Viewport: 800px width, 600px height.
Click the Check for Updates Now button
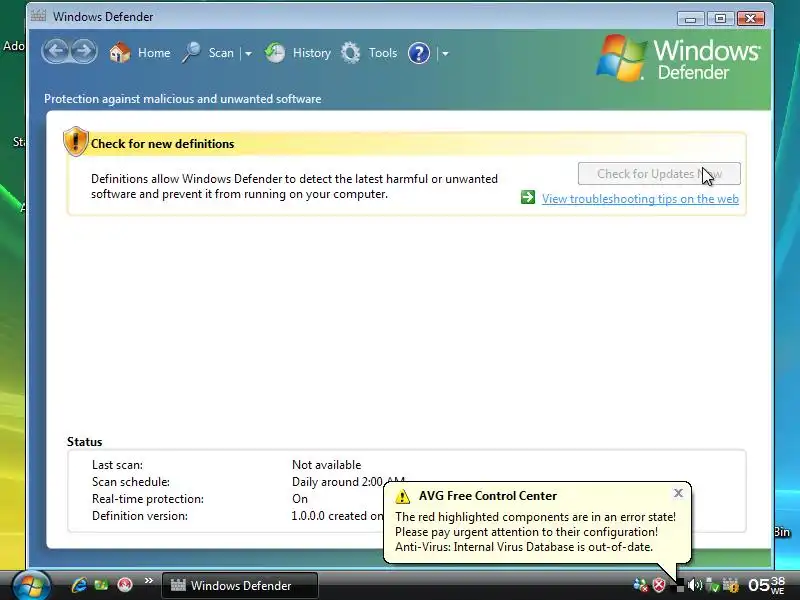[659, 174]
